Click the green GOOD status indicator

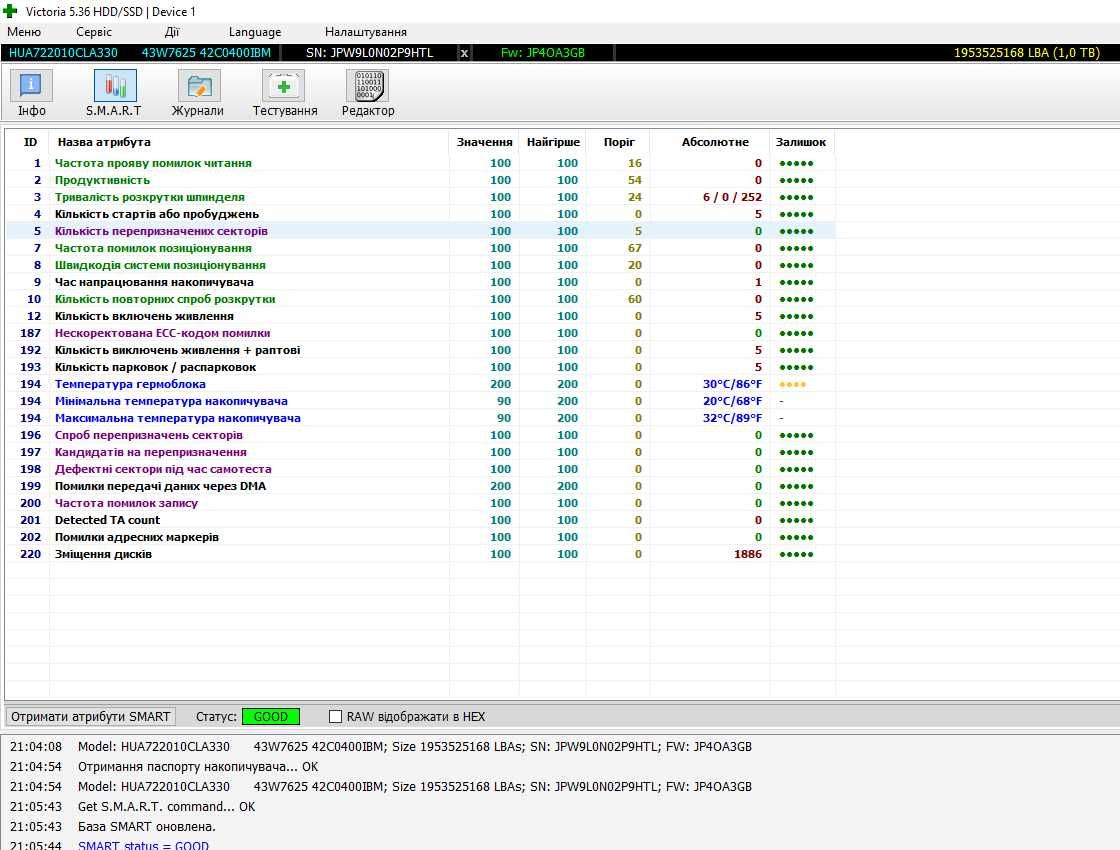tap(271, 716)
